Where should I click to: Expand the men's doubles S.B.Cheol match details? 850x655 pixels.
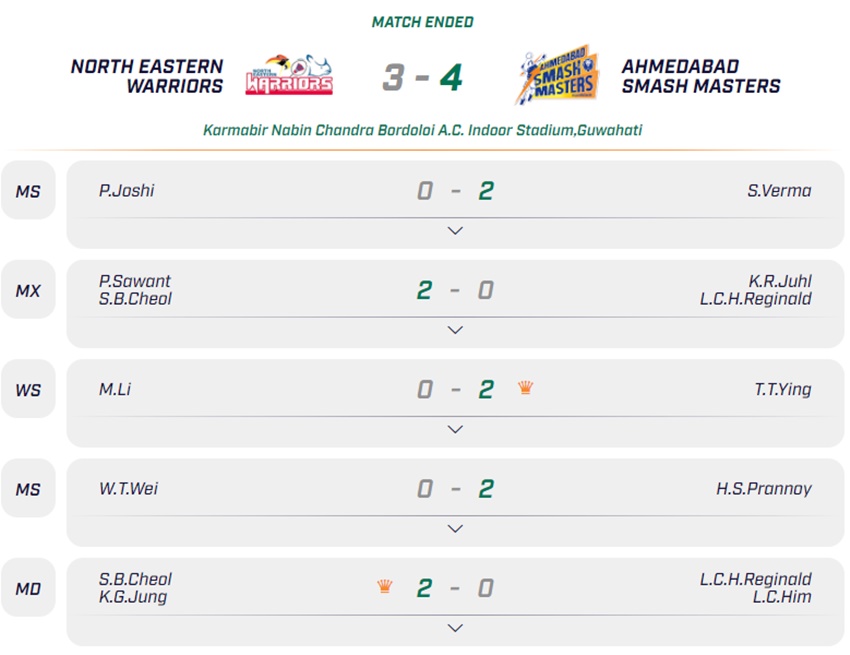click(x=455, y=628)
